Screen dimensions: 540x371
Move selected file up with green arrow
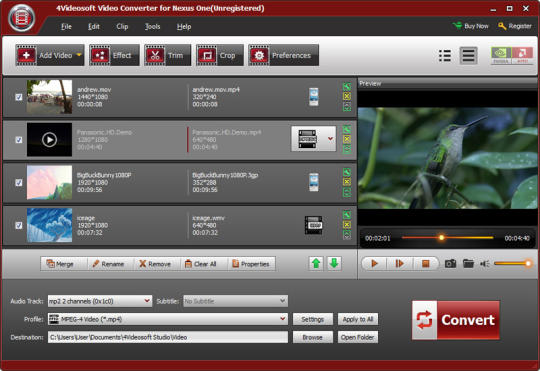[316, 264]
